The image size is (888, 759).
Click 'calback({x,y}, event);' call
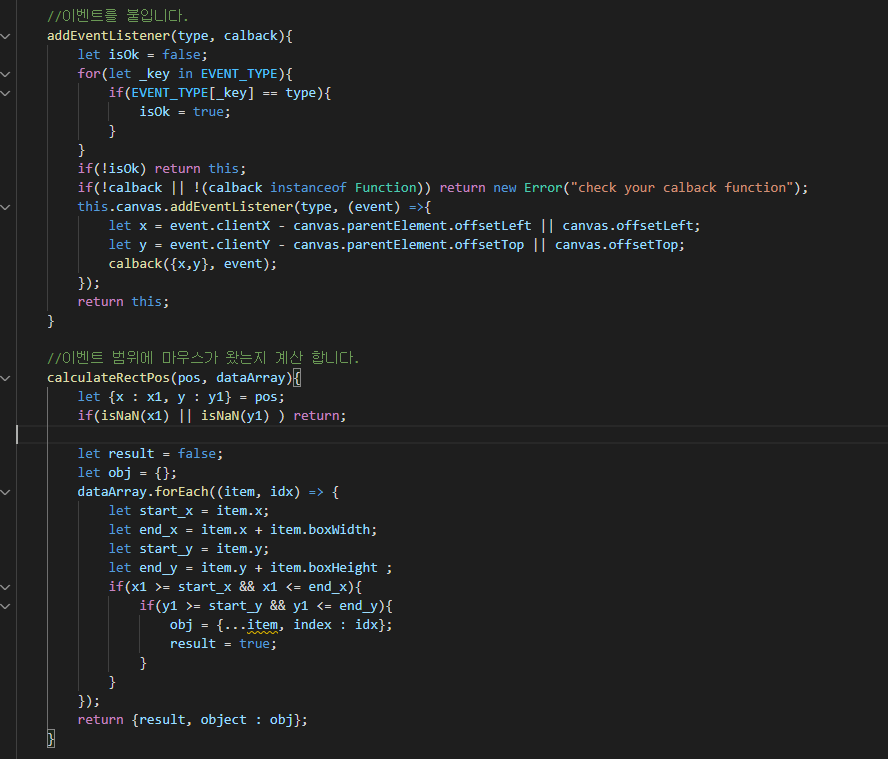click(193, 264)
